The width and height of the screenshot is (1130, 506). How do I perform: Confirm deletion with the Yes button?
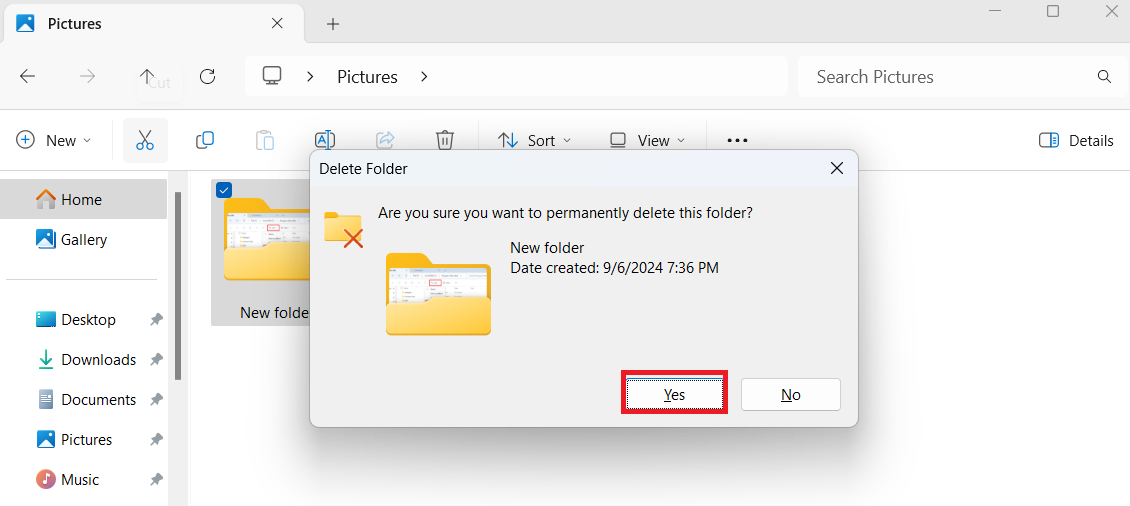[674, 394]
